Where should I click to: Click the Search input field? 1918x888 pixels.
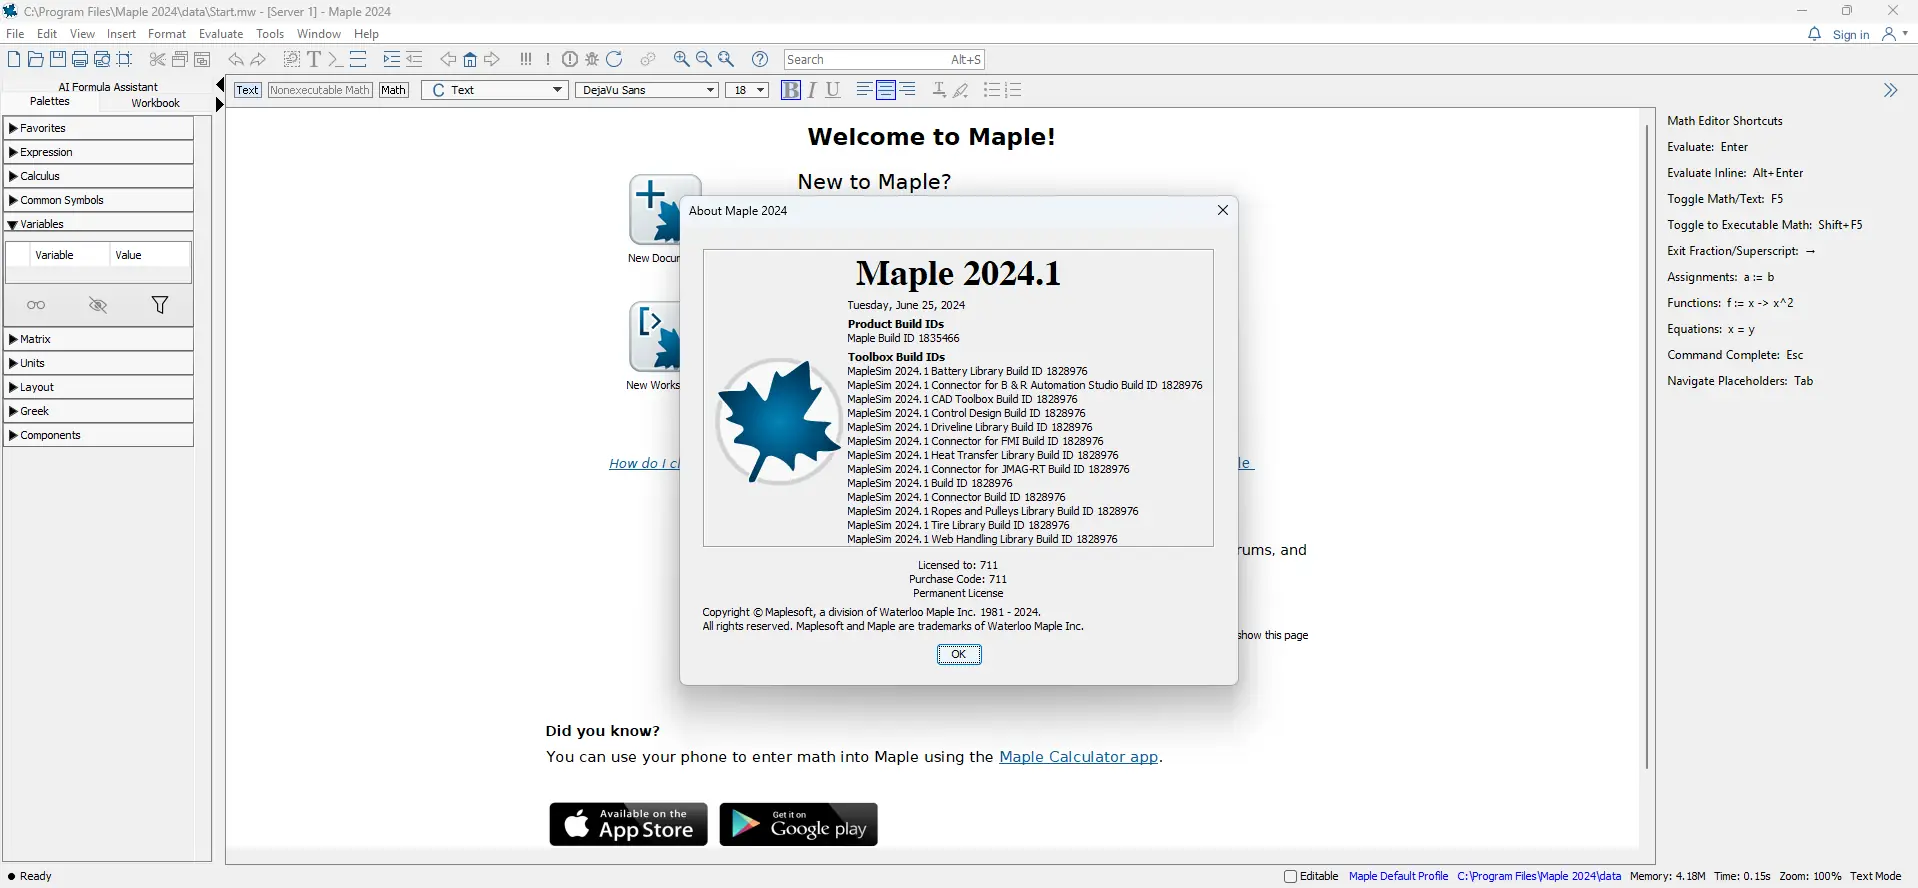(x=885, y=59)
